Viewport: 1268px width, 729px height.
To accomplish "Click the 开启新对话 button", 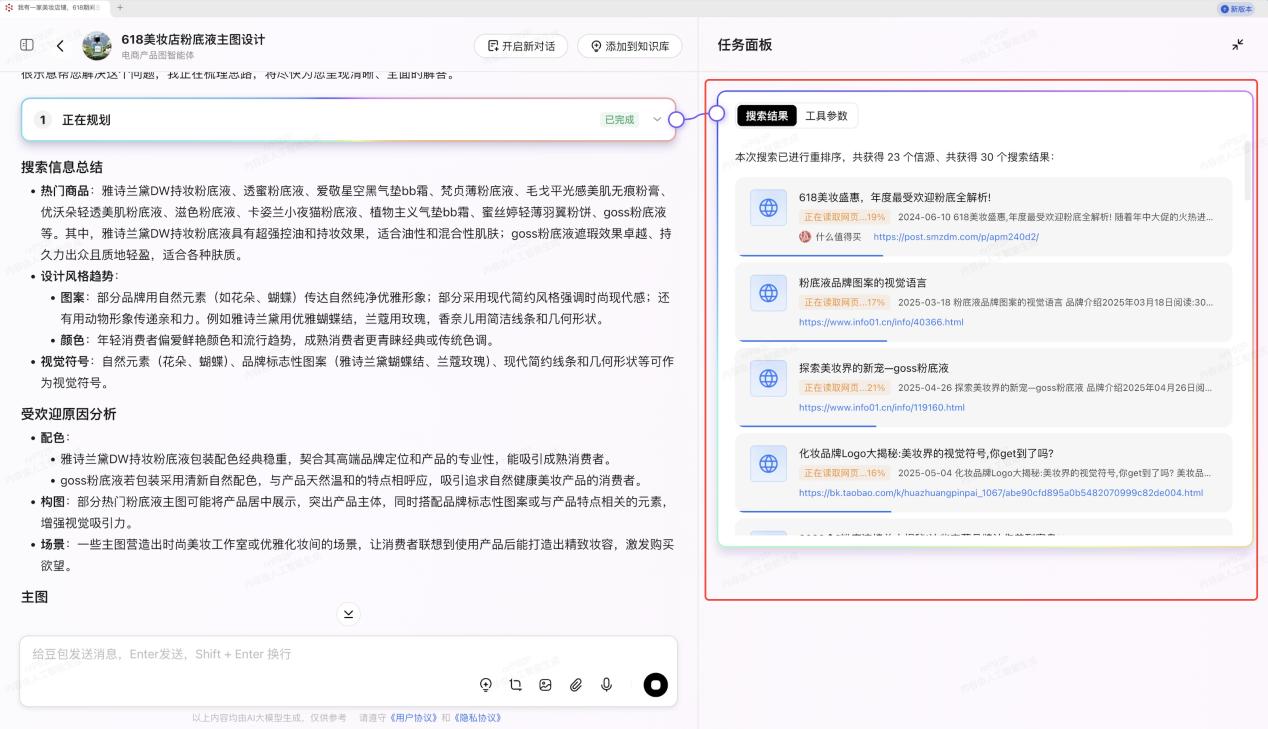I will (521, 46).
